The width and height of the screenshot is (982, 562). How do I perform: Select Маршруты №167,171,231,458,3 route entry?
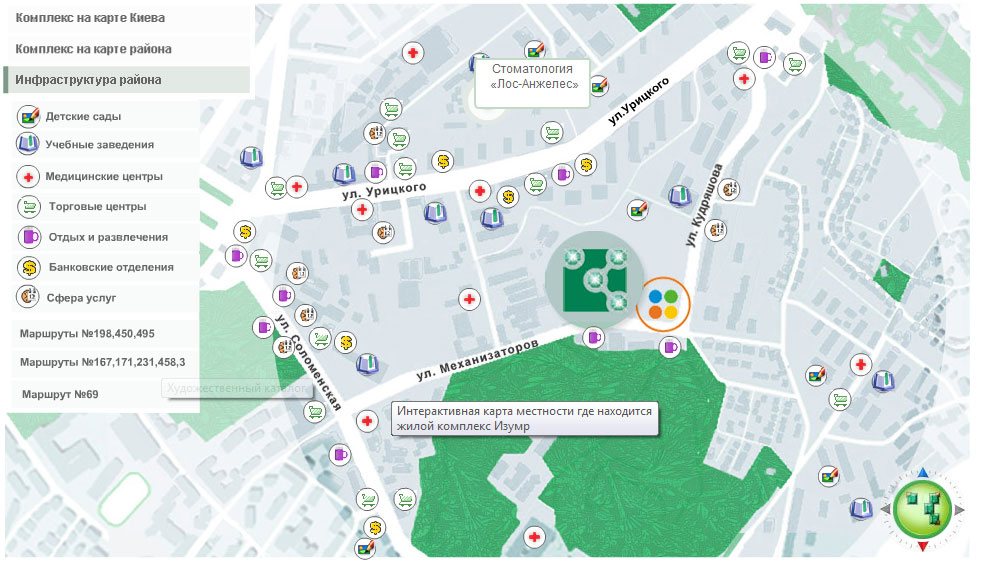coord(102,362)
